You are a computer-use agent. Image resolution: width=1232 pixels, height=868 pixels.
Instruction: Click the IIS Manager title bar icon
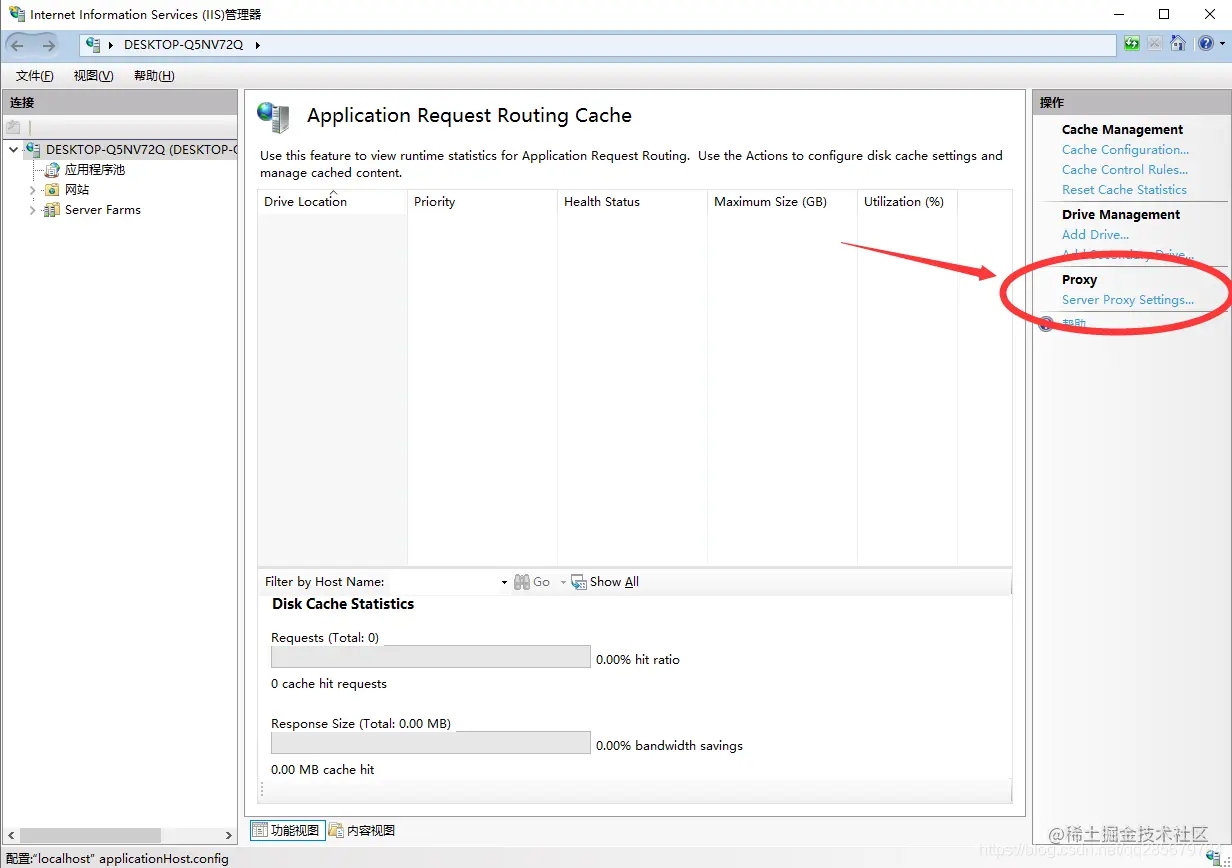[x=17, y=14]
